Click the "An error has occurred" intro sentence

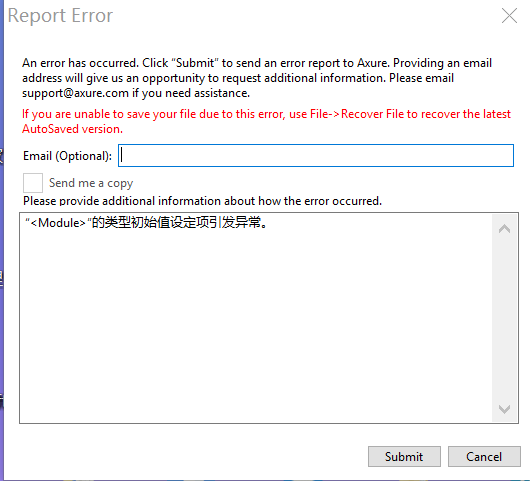(80, 63)
